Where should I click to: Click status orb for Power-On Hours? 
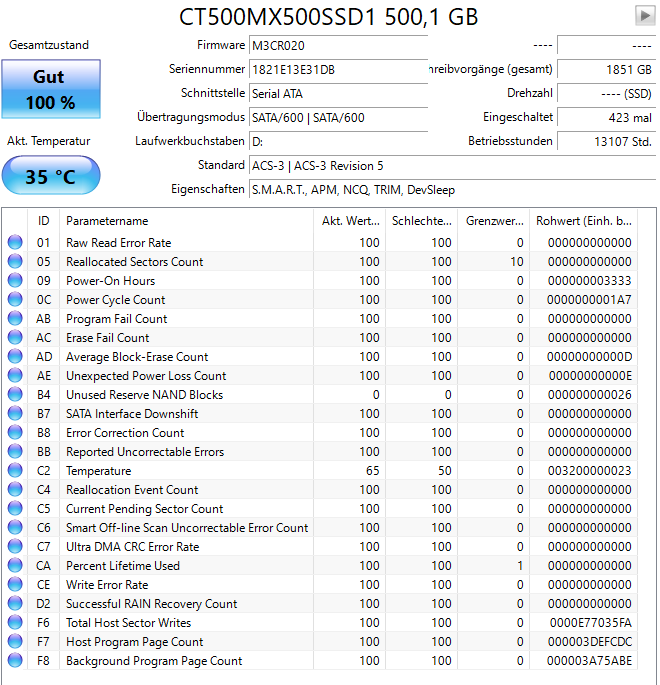click(15, 280)
